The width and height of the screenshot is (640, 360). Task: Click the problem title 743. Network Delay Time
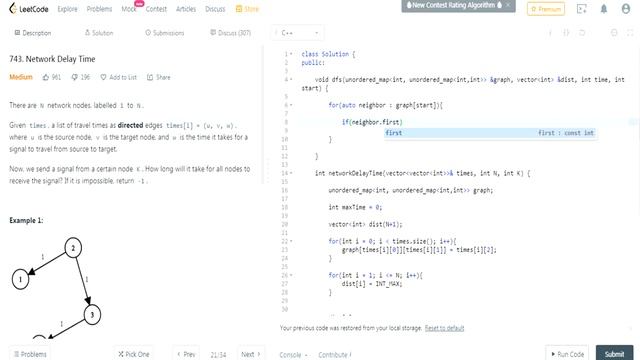tap(52, 59)
